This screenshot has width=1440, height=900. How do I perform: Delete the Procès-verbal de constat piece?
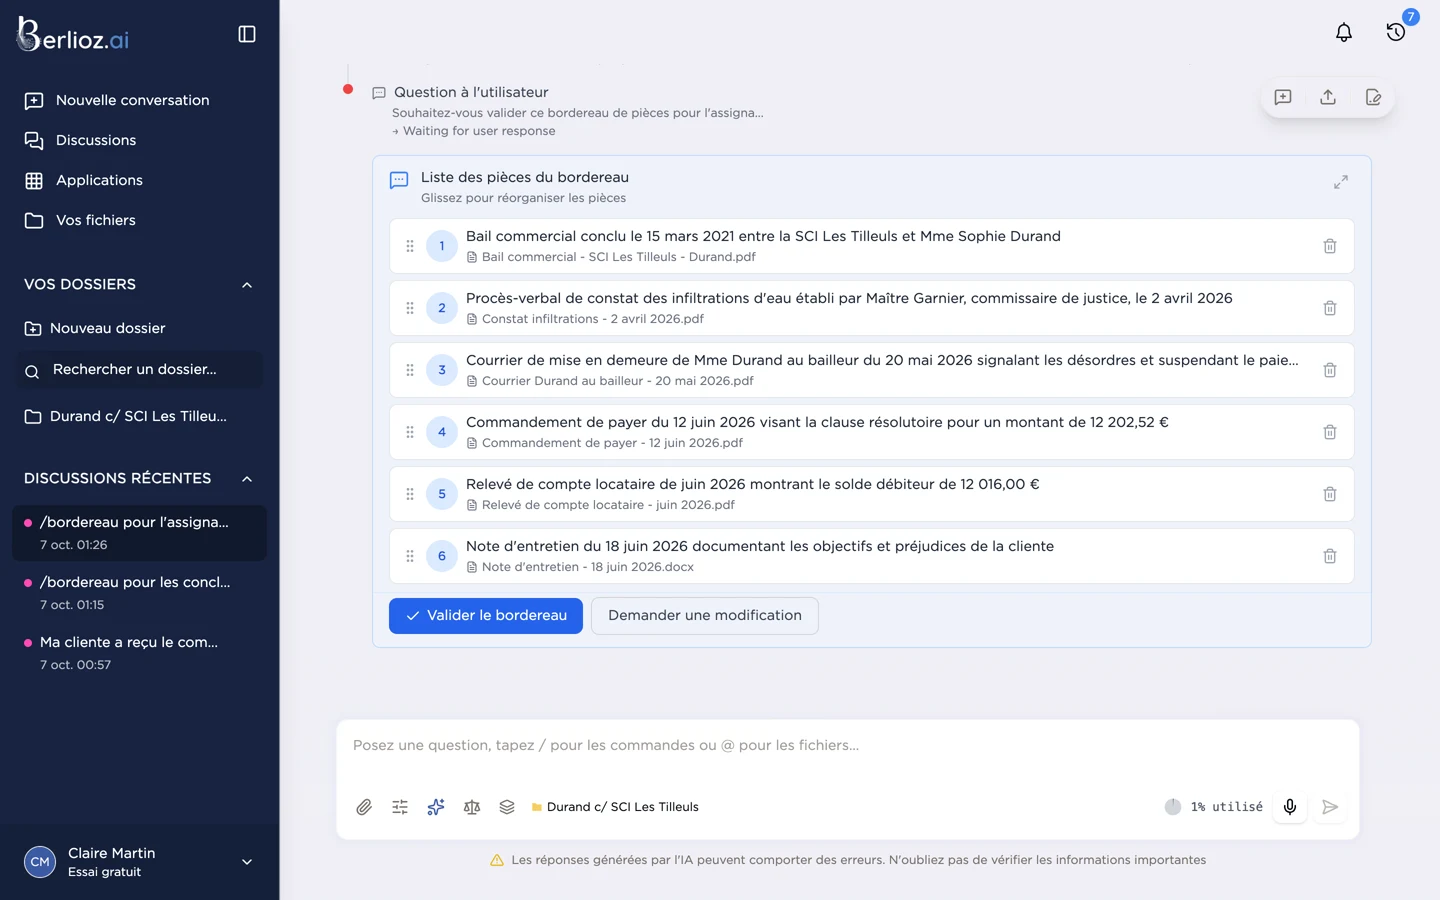(1330, 308)
